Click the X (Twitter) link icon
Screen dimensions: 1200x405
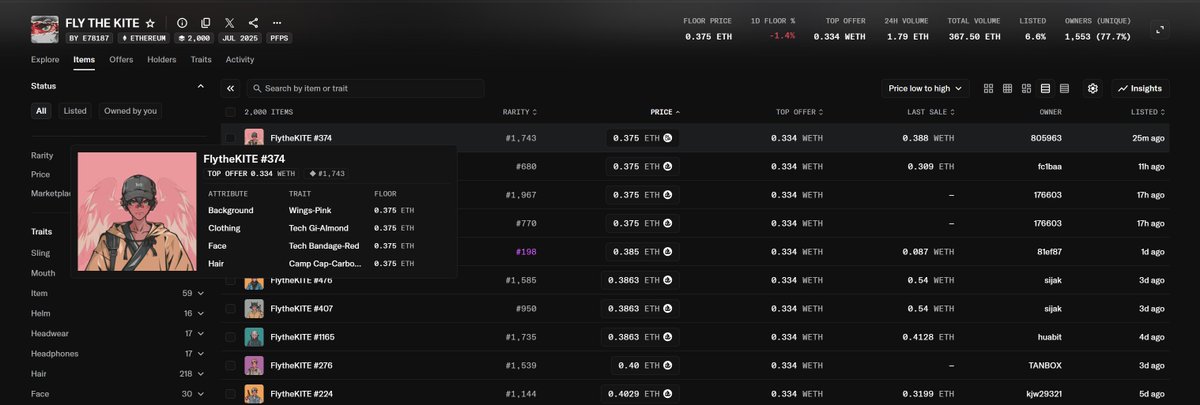pyautogui.click(x=229, y=23)
